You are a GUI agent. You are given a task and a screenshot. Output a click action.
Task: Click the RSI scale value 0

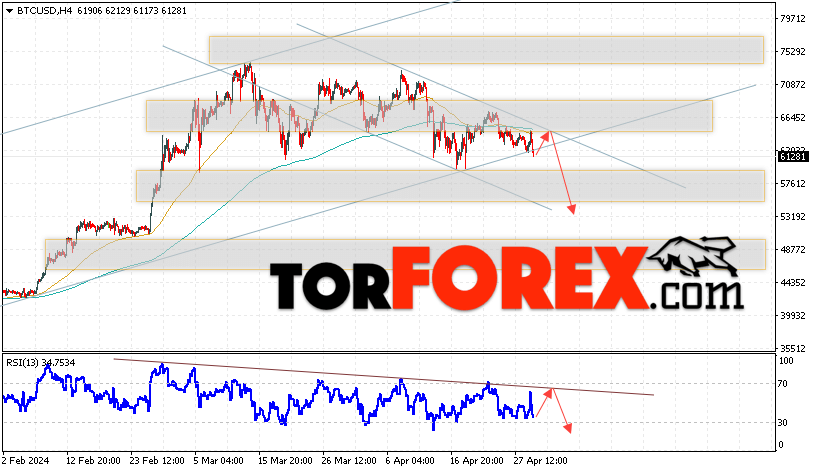780,445
